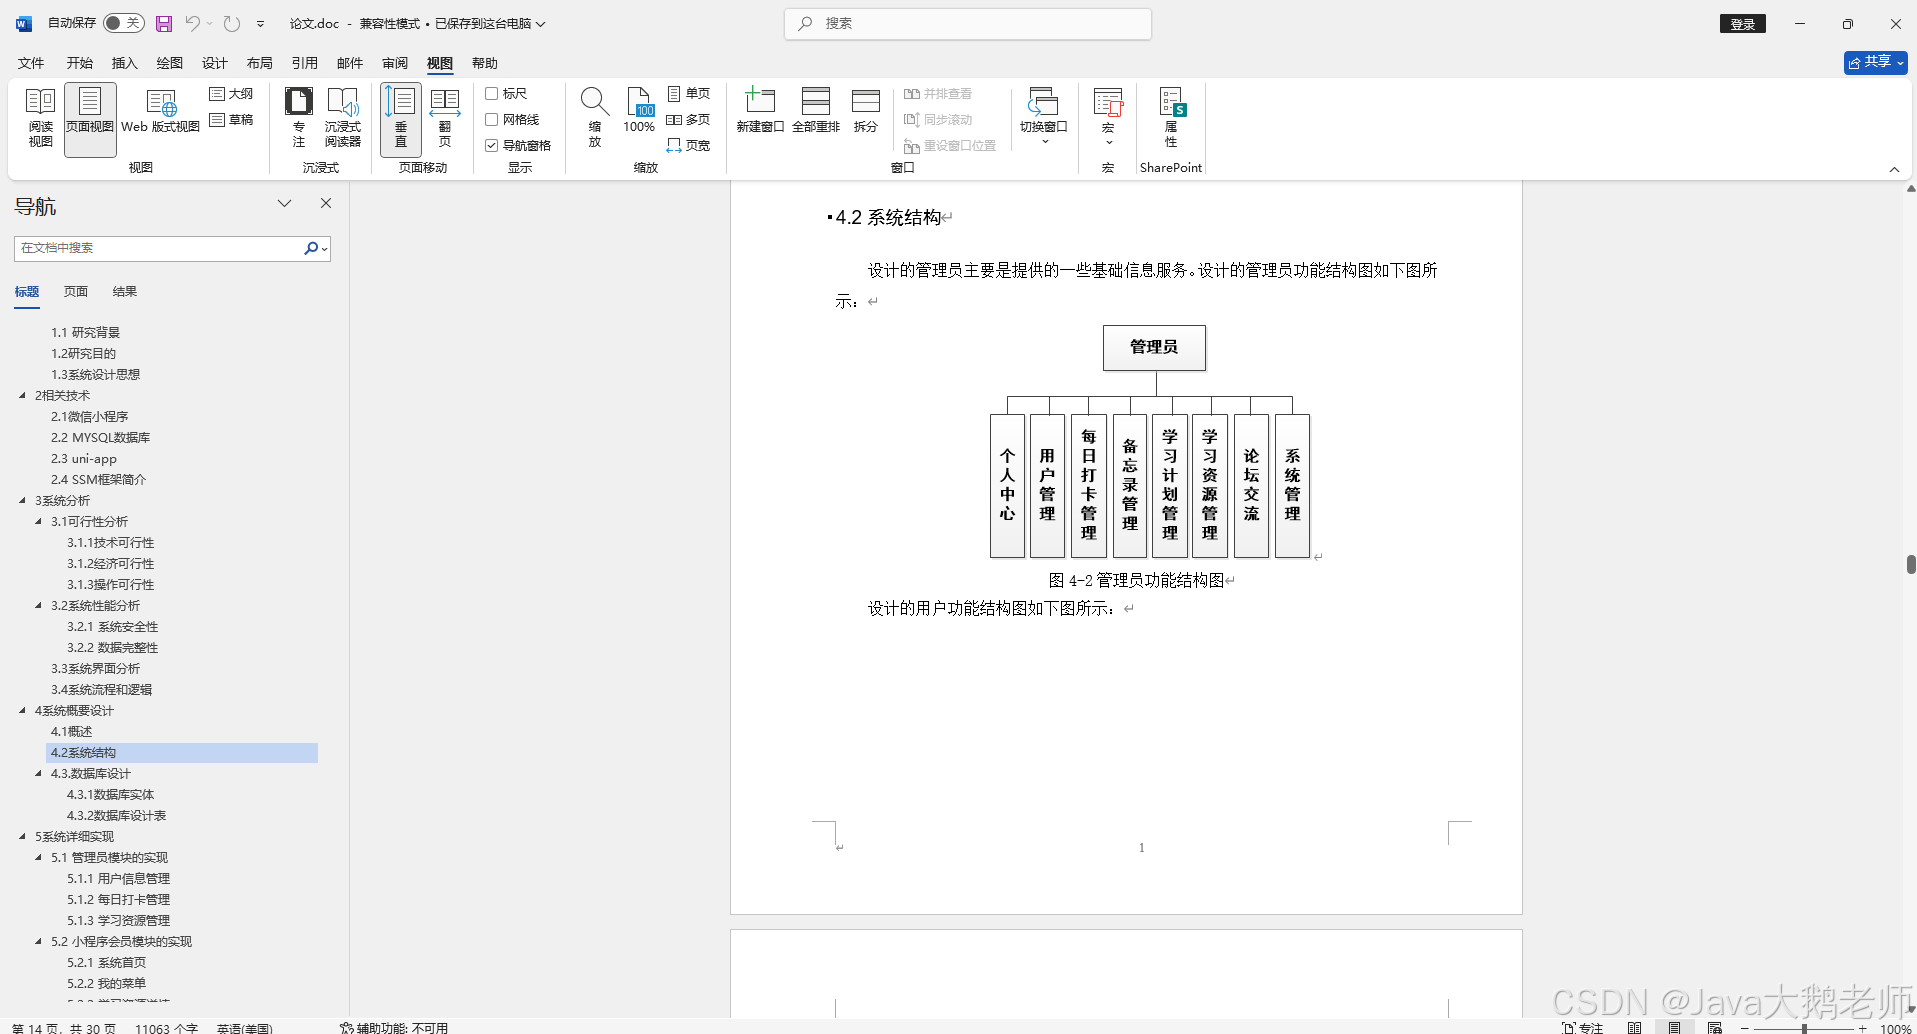The image size is (1917, 1034).
Task: Click the zoom slider in status bar
Action: (x=1804, y=1028)
